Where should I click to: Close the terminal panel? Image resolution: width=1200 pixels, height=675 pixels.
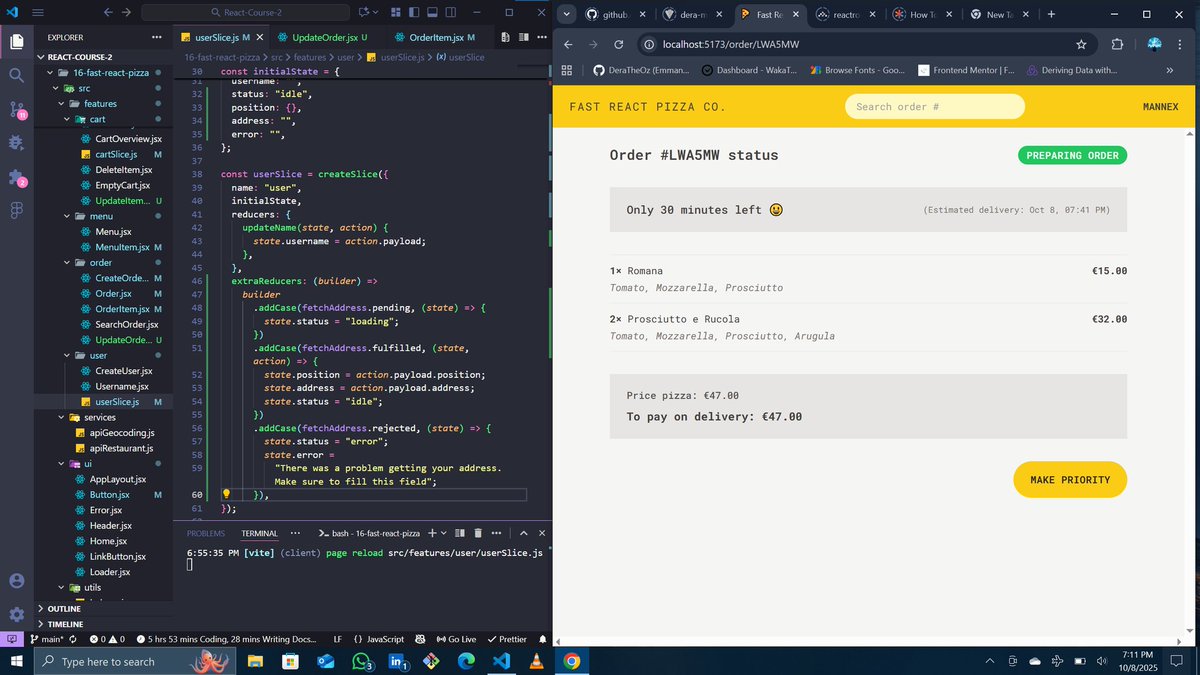[542, 533]
